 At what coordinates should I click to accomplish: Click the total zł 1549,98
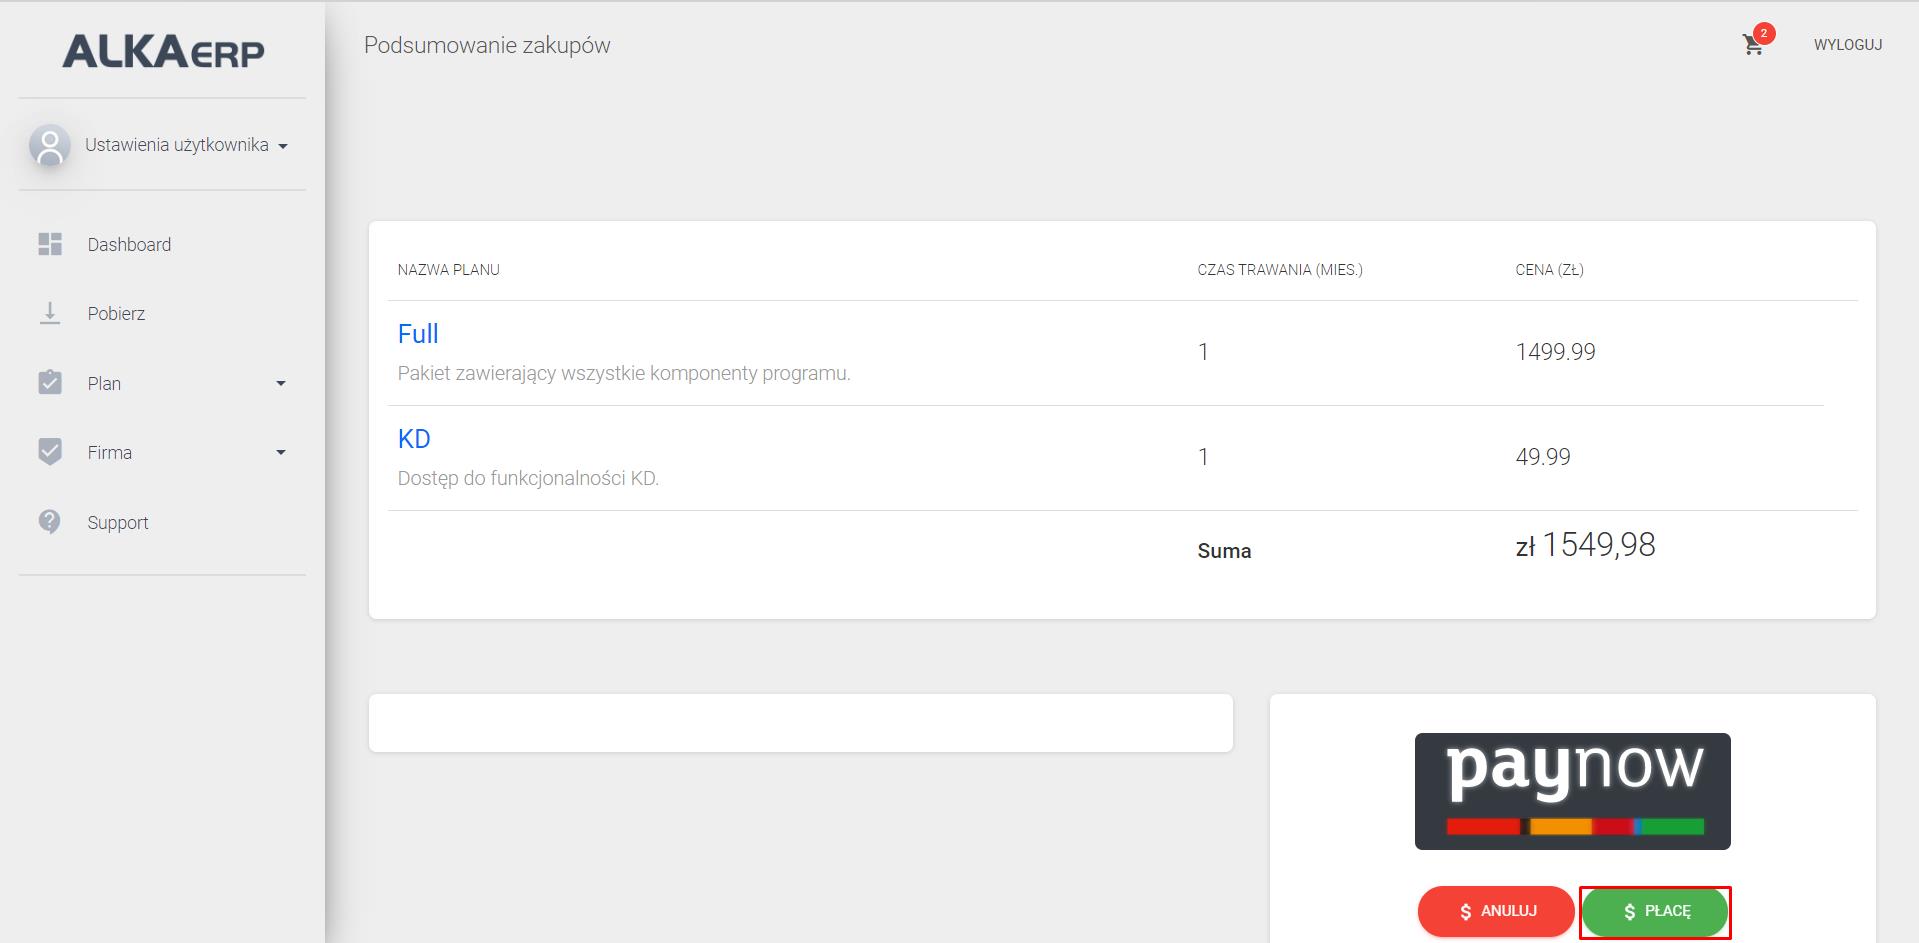(x=1586, y=545)
